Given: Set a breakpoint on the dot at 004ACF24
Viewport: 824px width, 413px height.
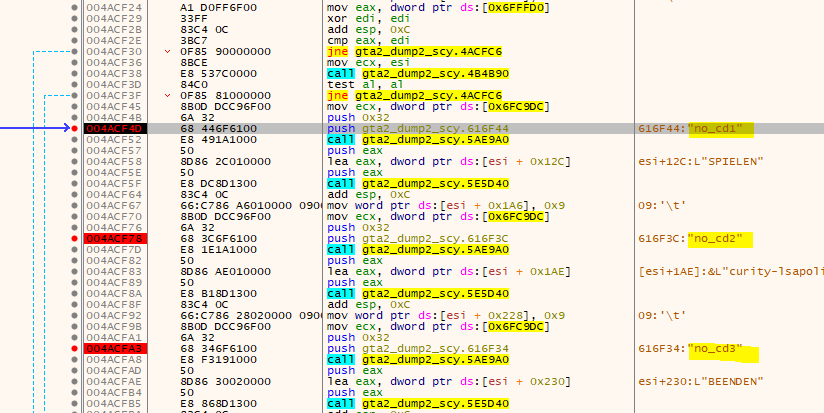Looking at the screenshot, I should point(75,7).
